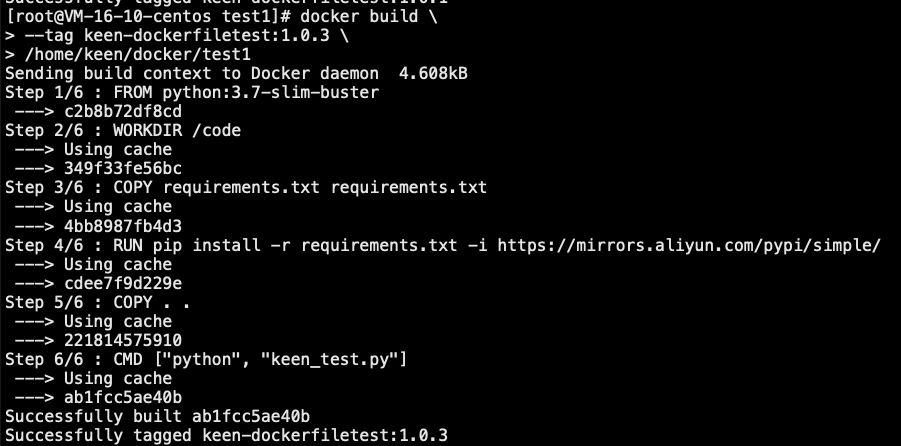This screenshot has width=901, height=446.
Task: Click Step 5/6 COPY . . line
Action: point(97,302)
